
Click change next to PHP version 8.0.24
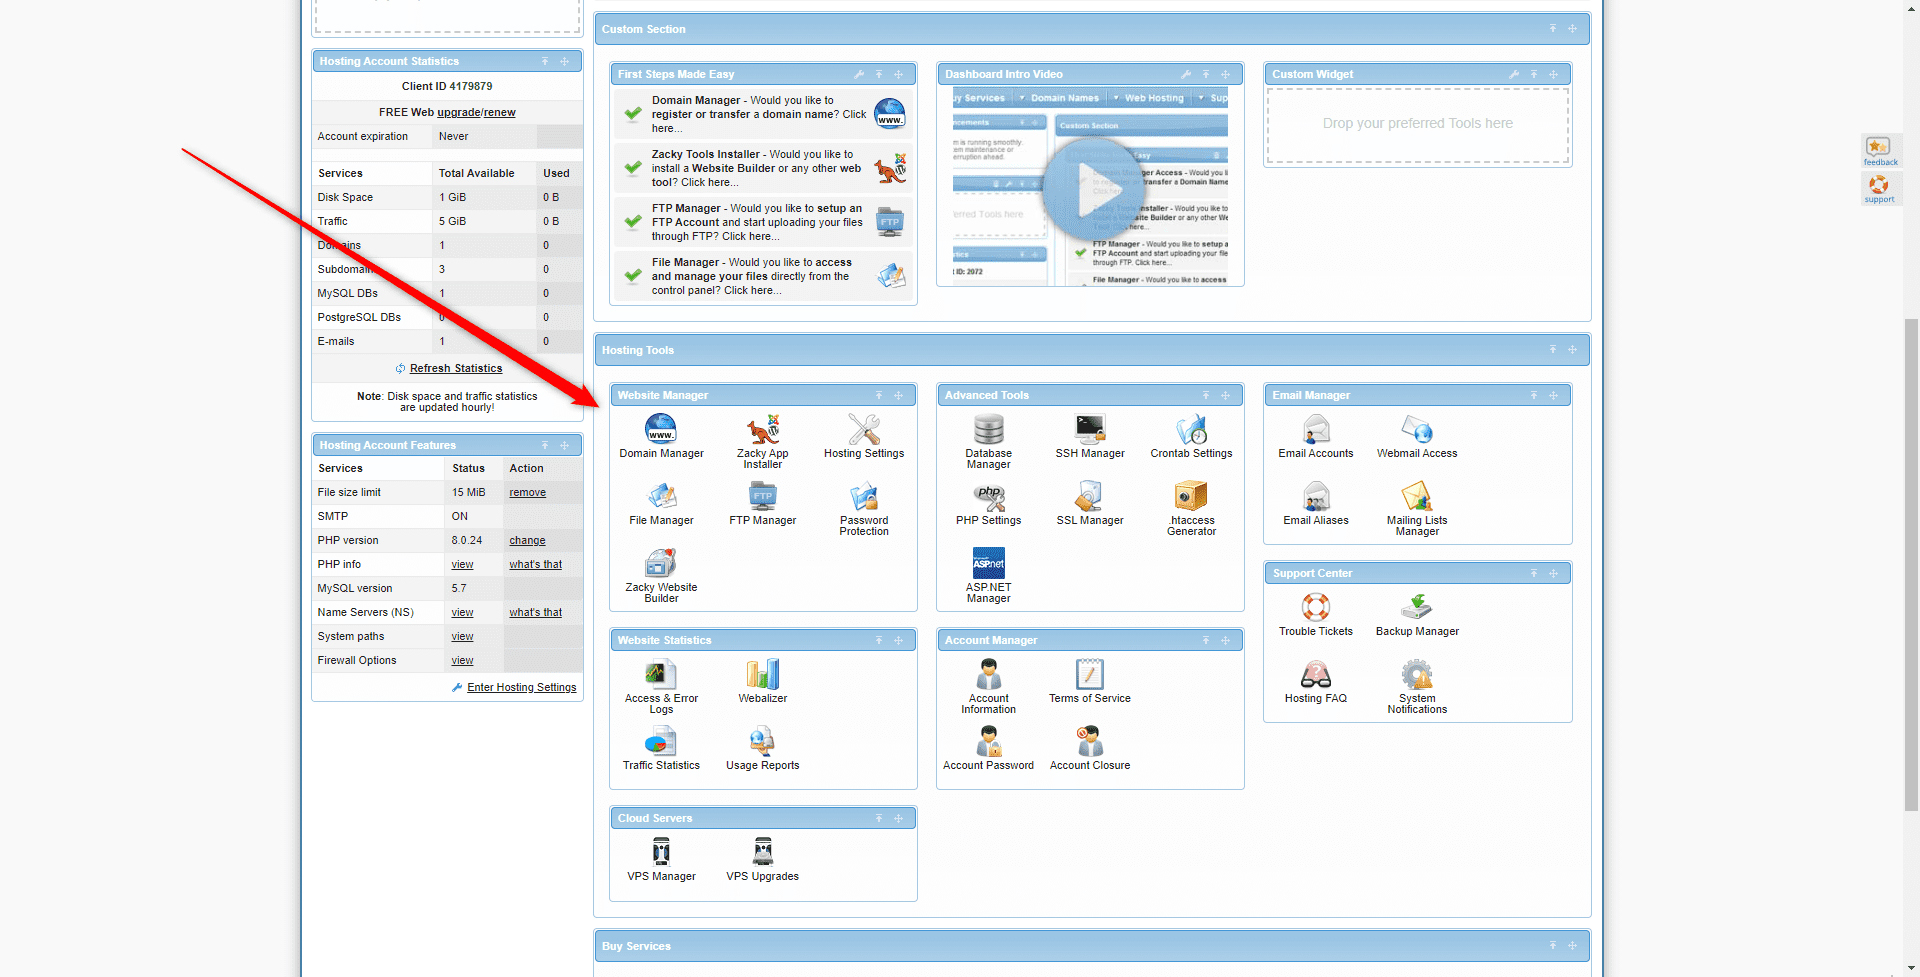pos(527,540)
